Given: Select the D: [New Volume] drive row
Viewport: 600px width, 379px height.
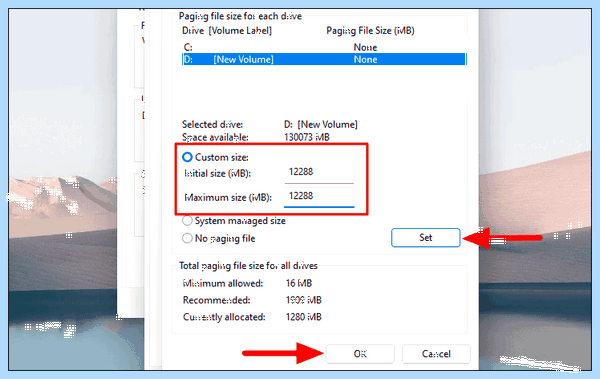Looking at the screenshot, I should point(324,59).
